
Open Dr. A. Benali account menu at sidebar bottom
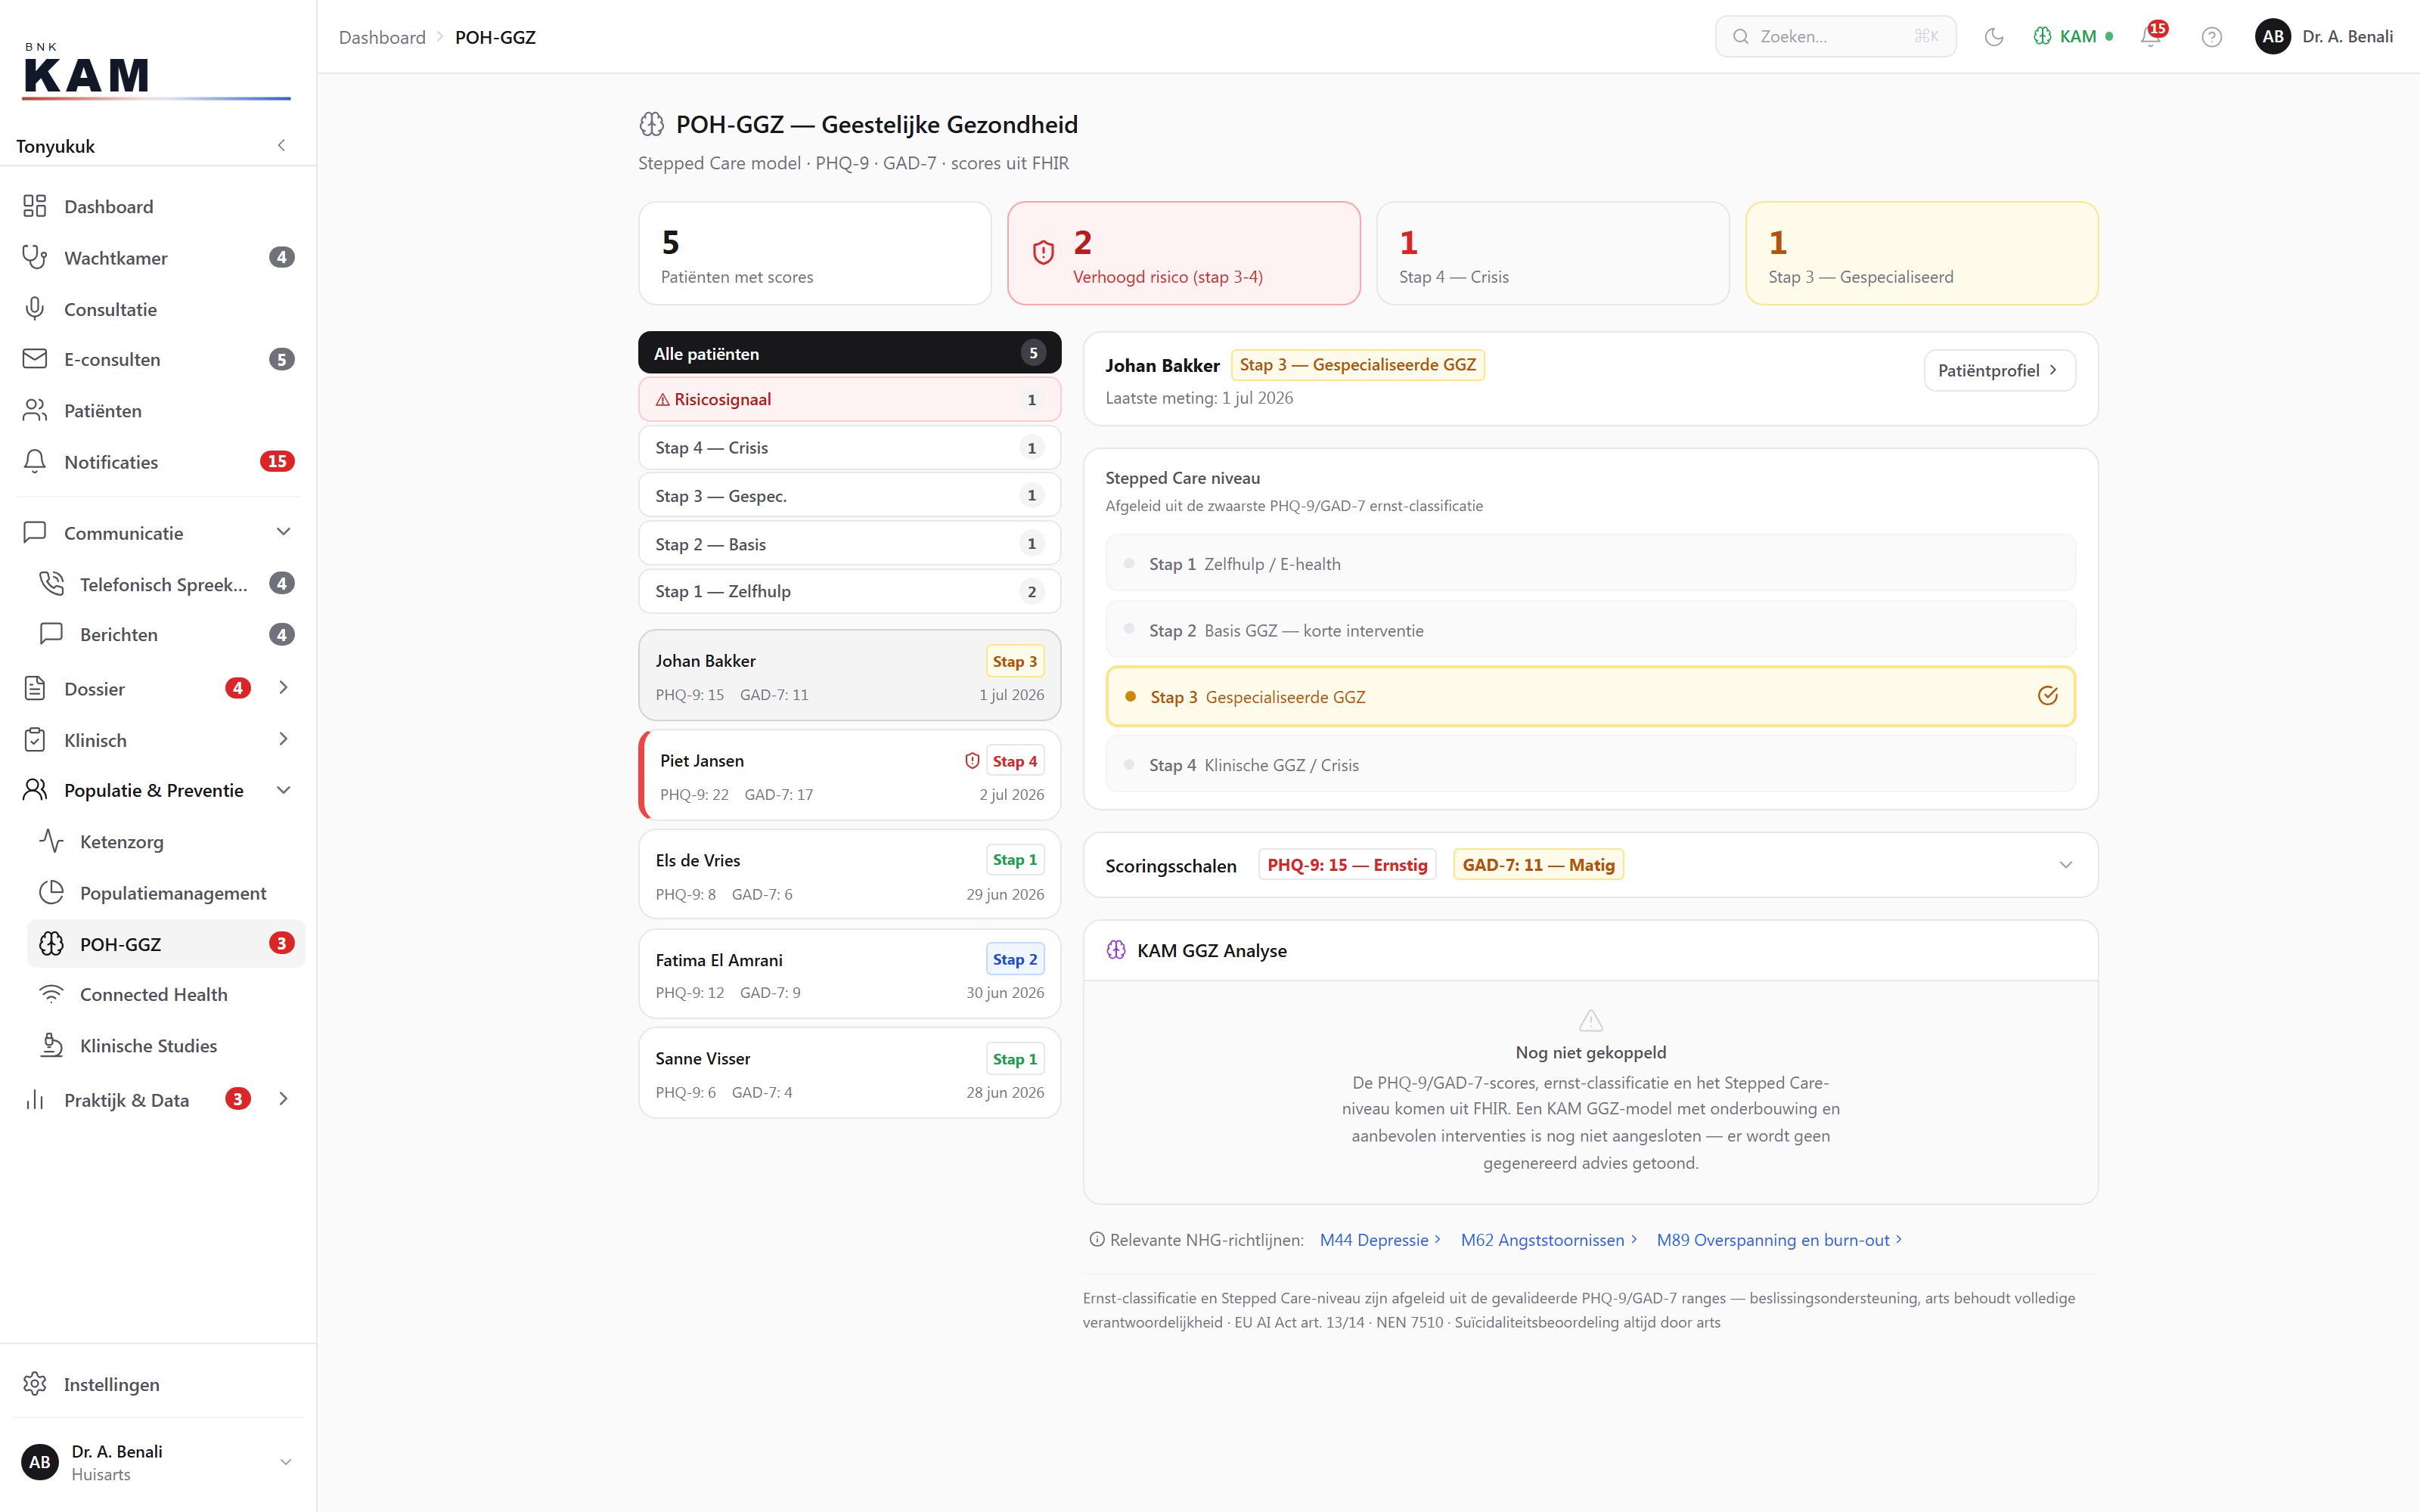pos(158,1462)
